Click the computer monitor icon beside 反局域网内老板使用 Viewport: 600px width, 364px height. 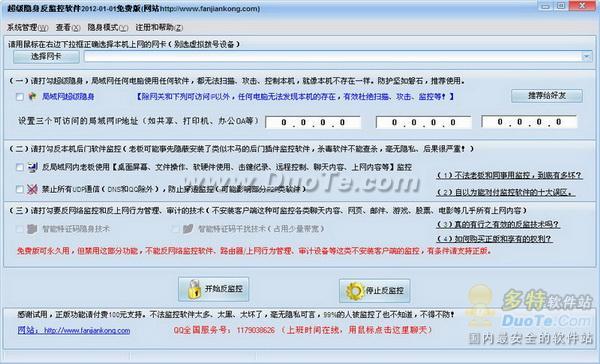point(33,167)
